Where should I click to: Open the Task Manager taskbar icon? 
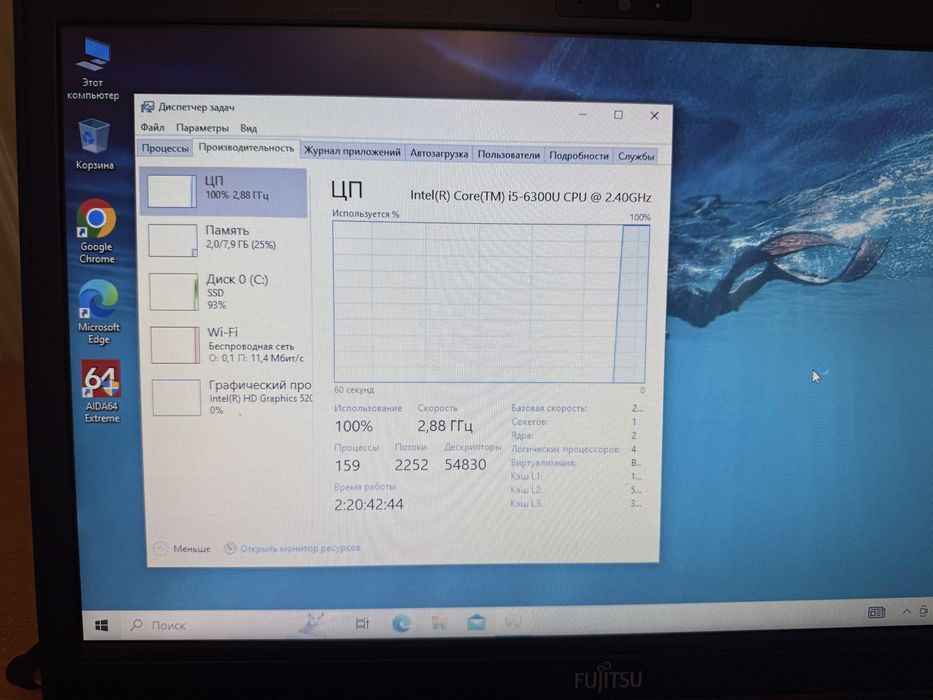pyautogui.click(x=514, y=623)
